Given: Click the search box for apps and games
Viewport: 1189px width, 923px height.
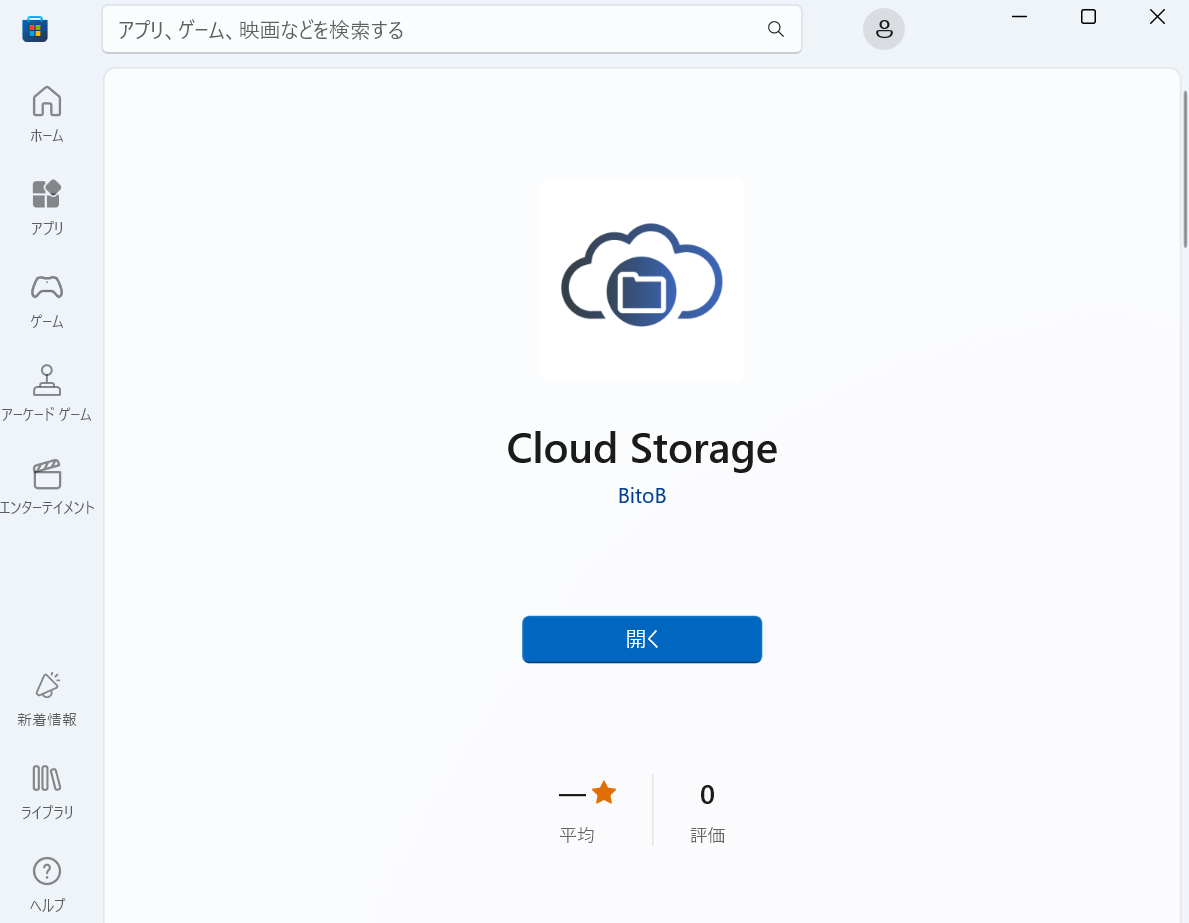Looking at the screenshot, I should click(x=452, y=30).
